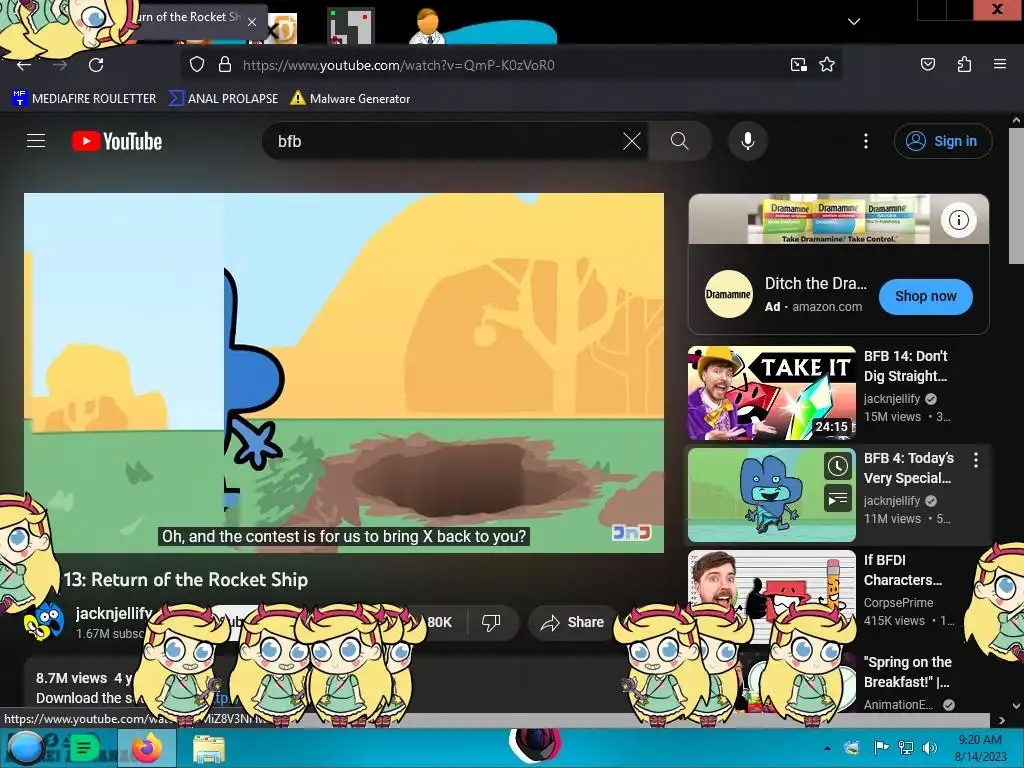Screen dimensions: 1024x768
Task: Click the Firefox icon in the taskbar
Action: [147, 748]
